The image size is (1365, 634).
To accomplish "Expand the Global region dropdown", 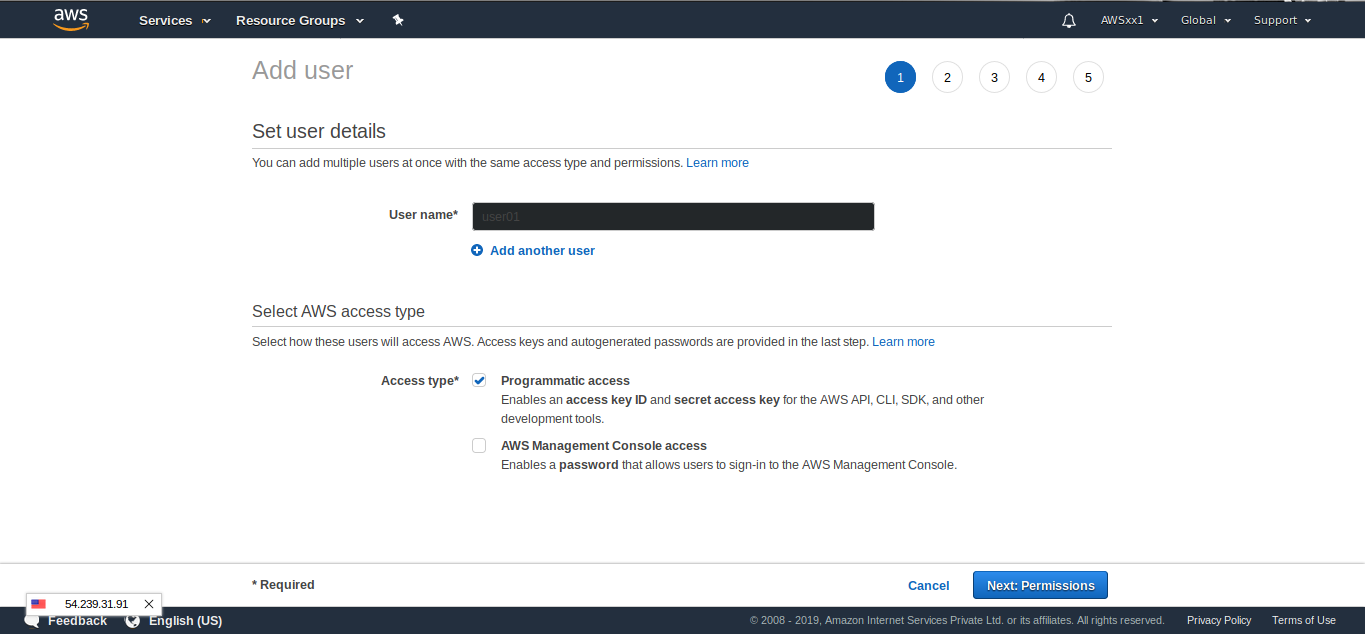I will (1205, 20).
